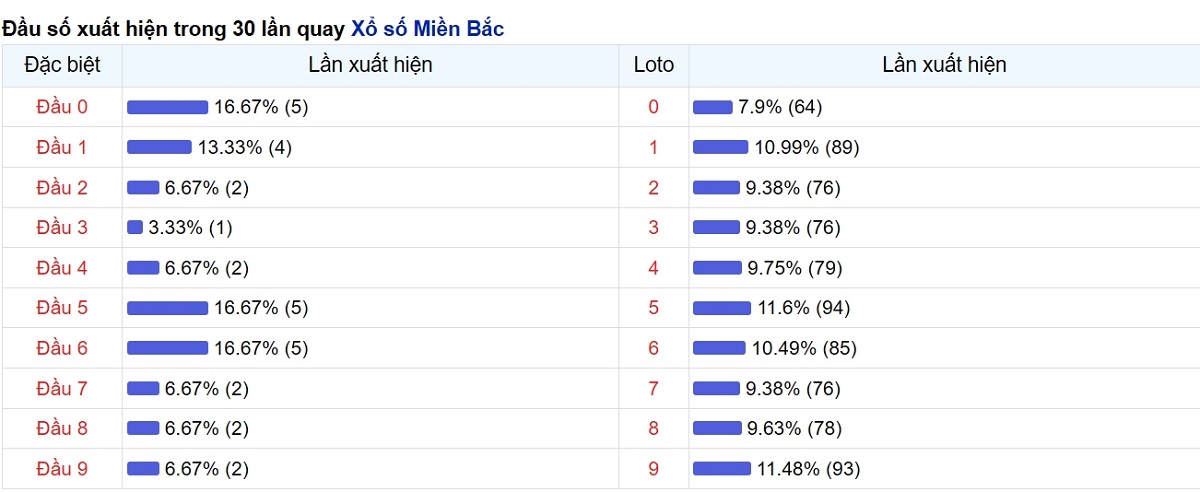Click the Đặc biệt column header
The height and width of the screenshot is (492, 1200).
click(62, 65)
